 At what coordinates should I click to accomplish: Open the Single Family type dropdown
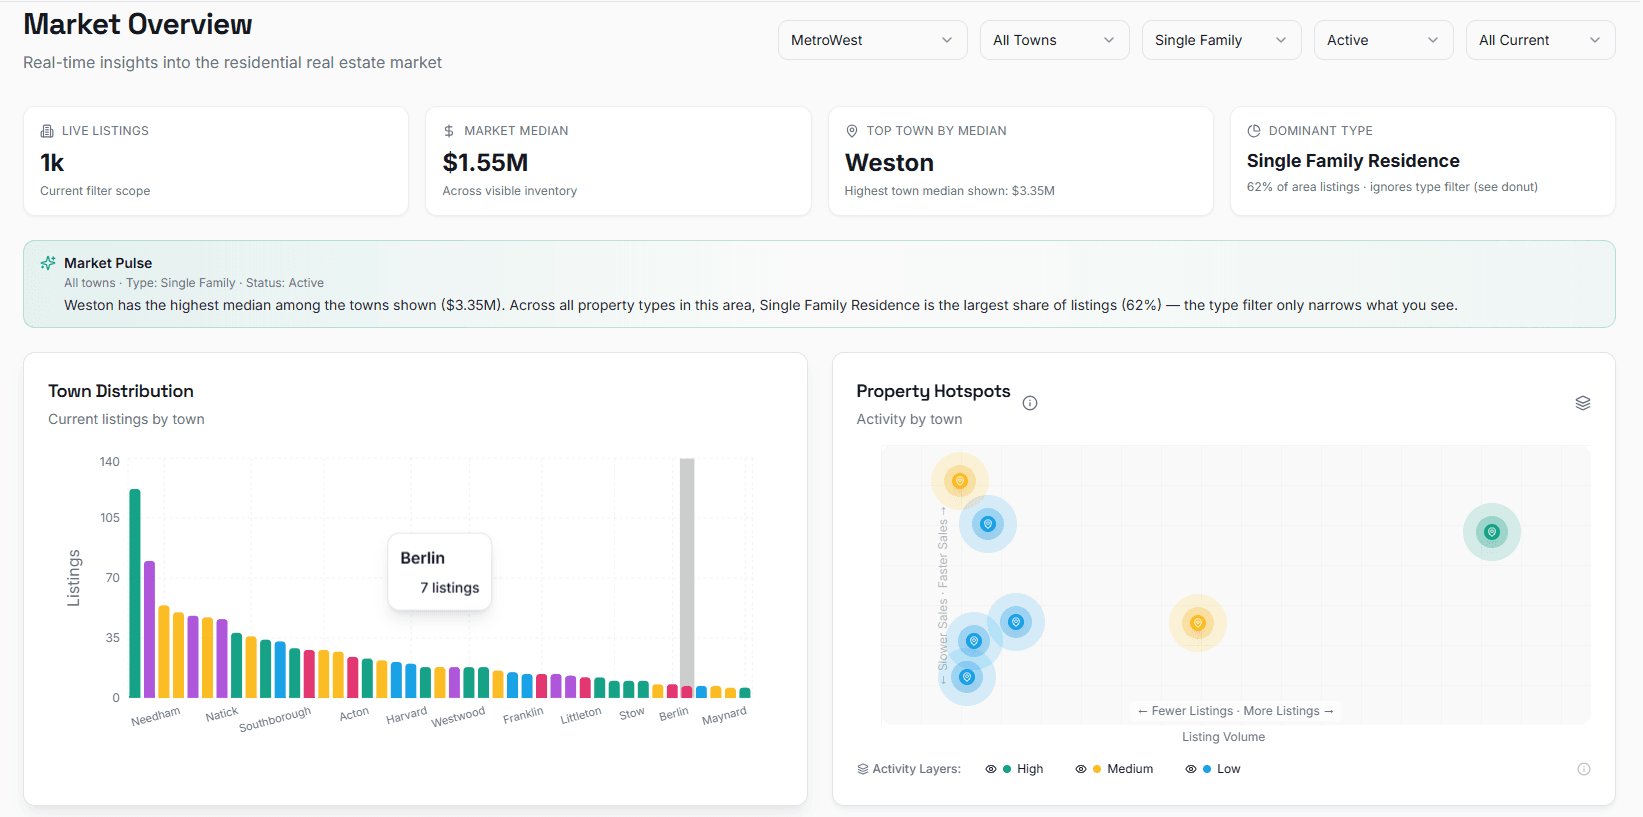[x=1221, y=40]
